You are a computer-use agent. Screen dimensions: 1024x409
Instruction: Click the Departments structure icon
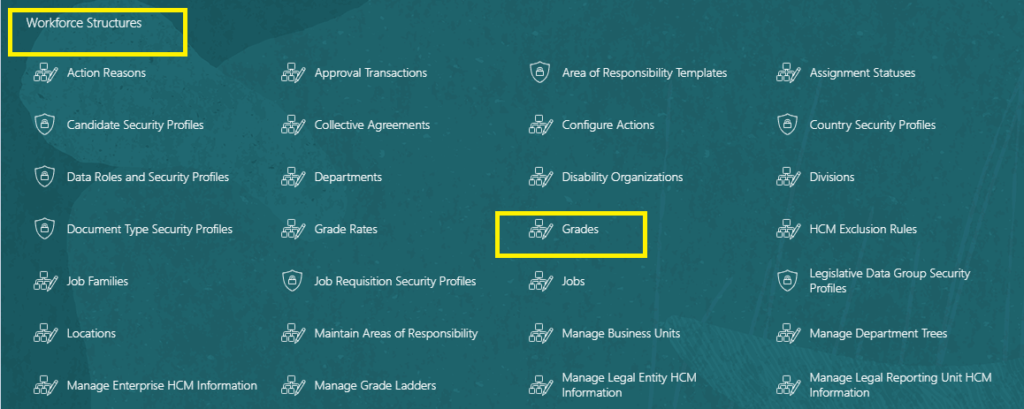[293, 177]
